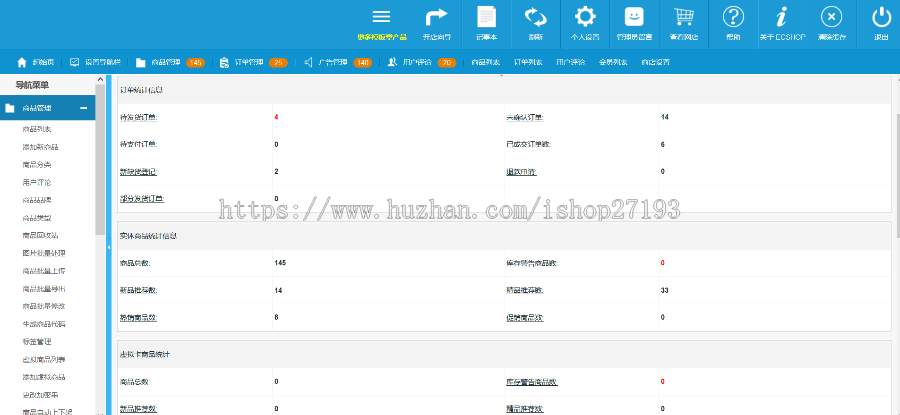
Task: Select 更改加密串 in the sidebar
Action: 40,395
